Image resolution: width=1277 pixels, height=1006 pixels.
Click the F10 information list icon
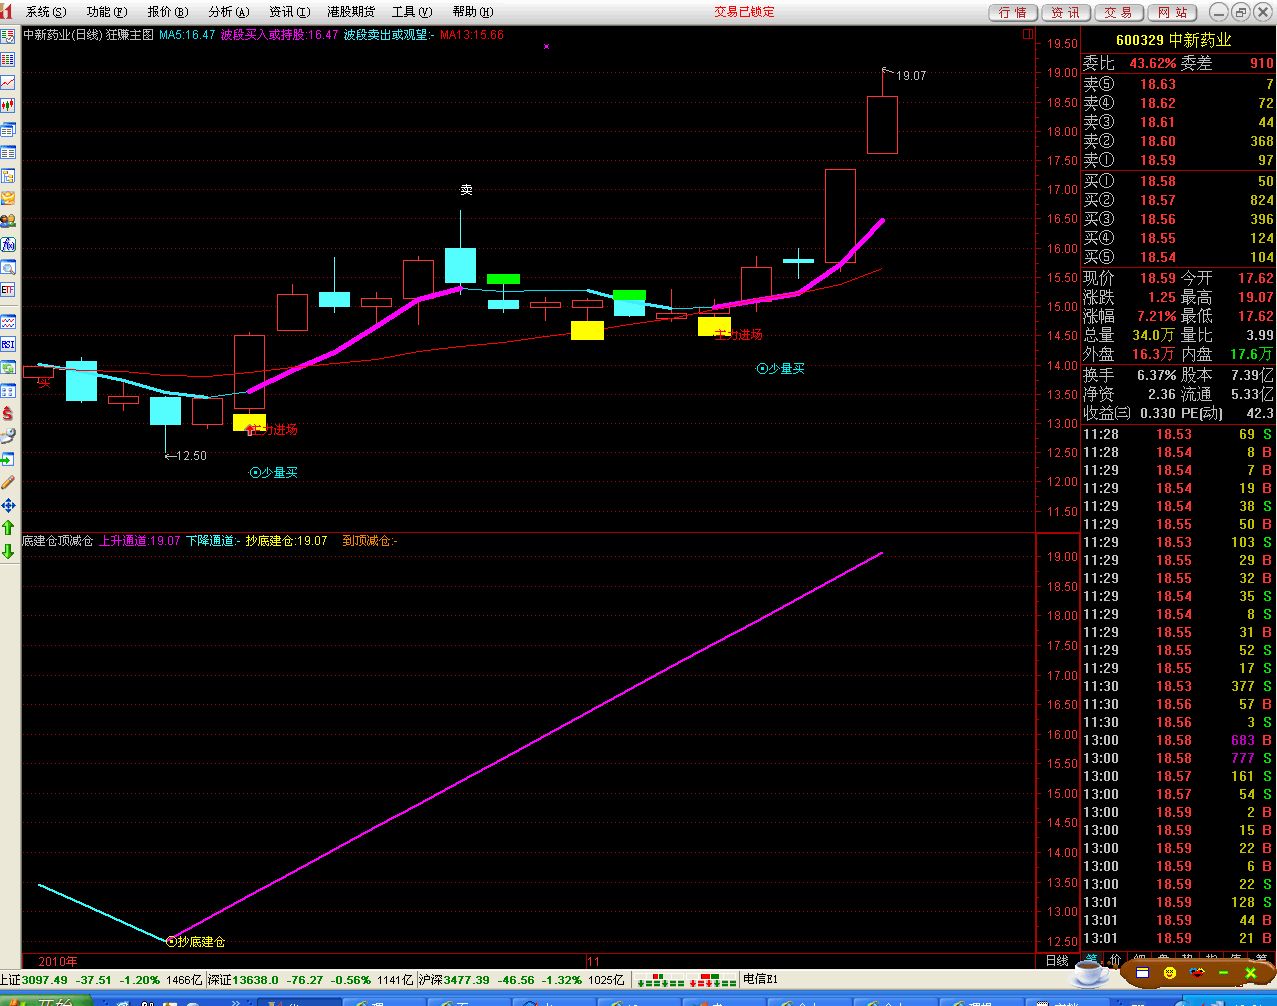8,151
